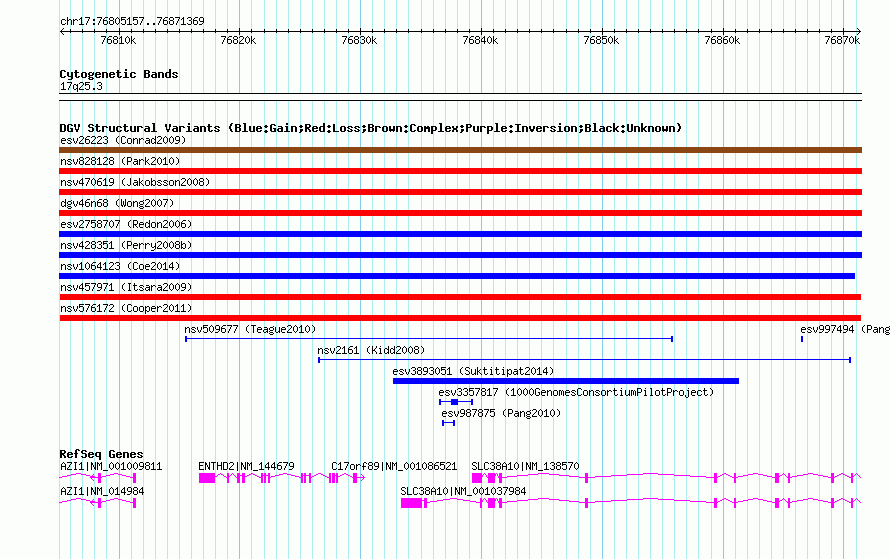Viewport: 890px width, 559px height.
Task: Open the nsv576172 Cooper2011 variant label
Action: click(x=126, y=308)
